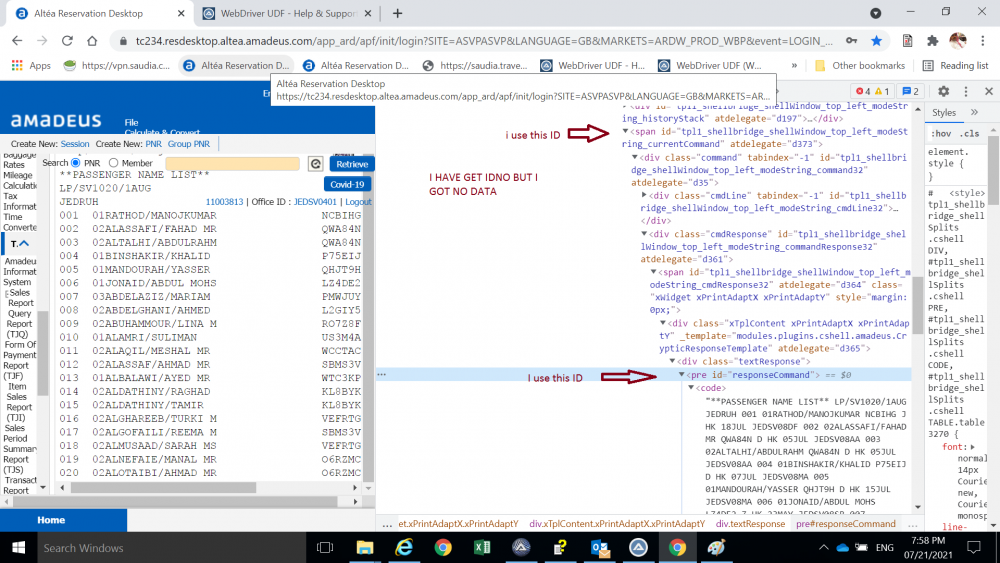Close the Altéa Reservation Desktop tab
Image resolution: width=1000 pixels, height=563 pixels.
(181, 13)
